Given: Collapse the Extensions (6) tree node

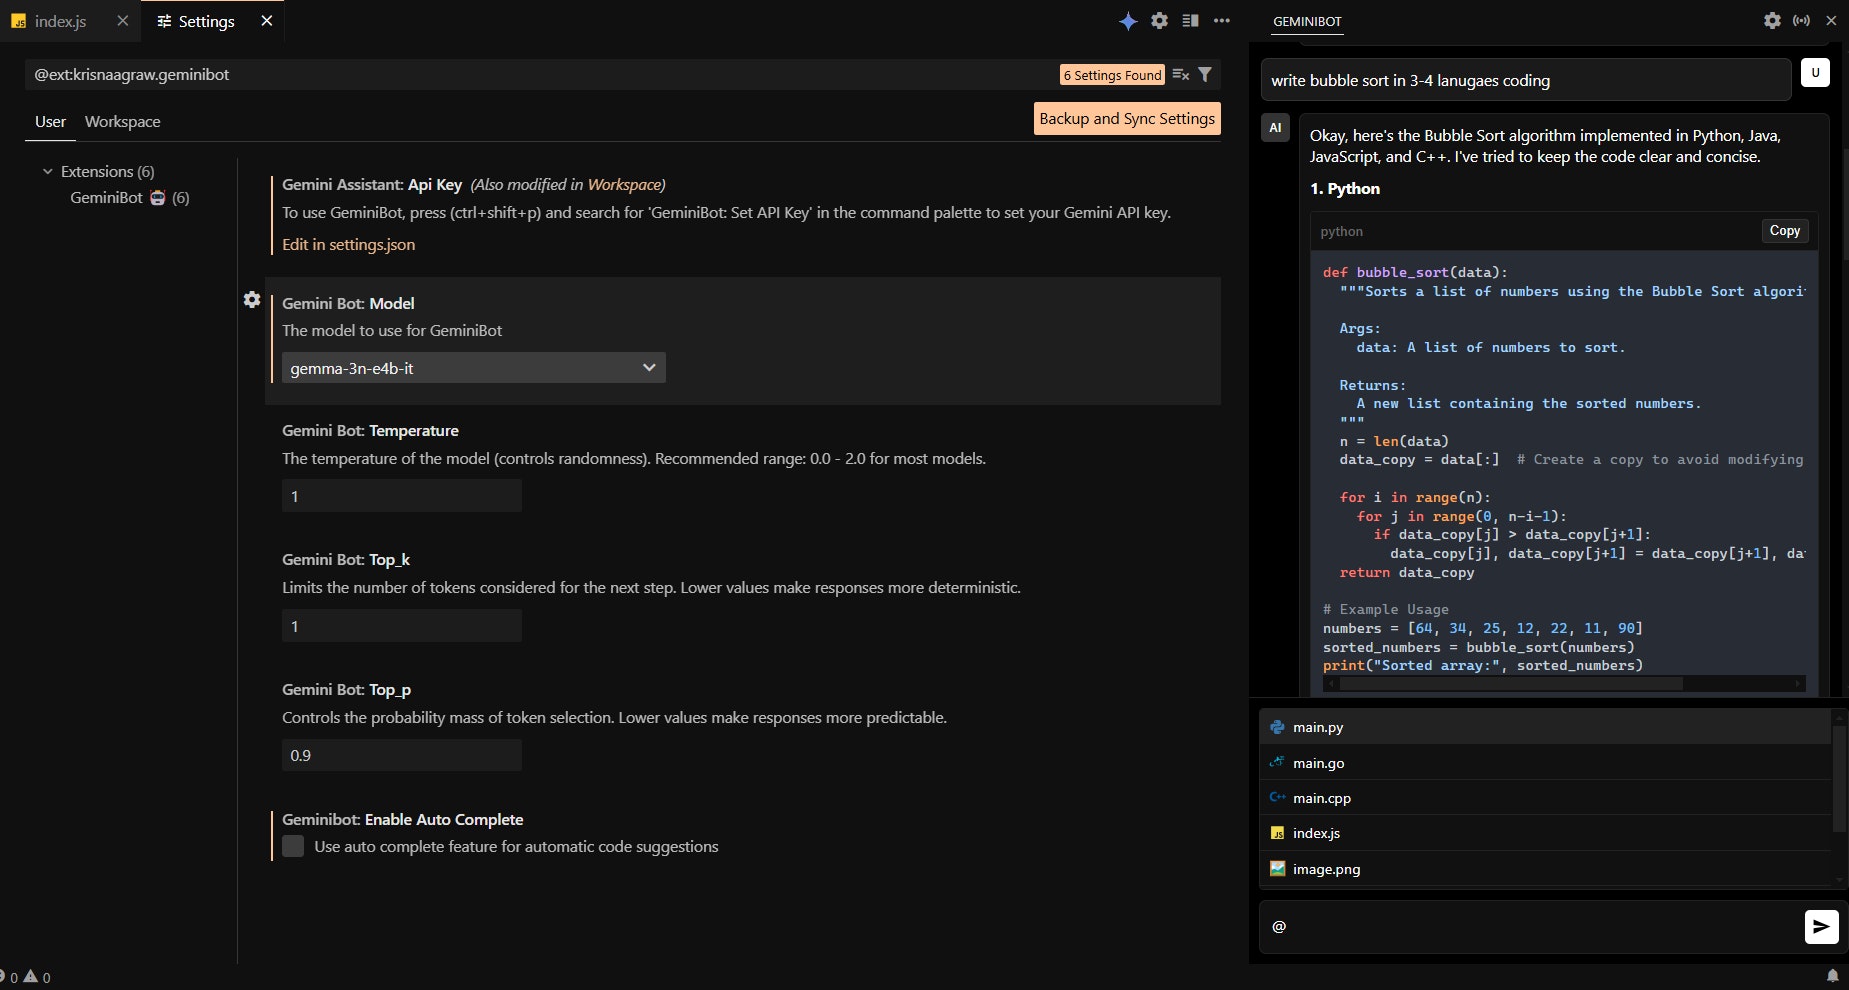Looking at the screenshot, I should [47, 172].
